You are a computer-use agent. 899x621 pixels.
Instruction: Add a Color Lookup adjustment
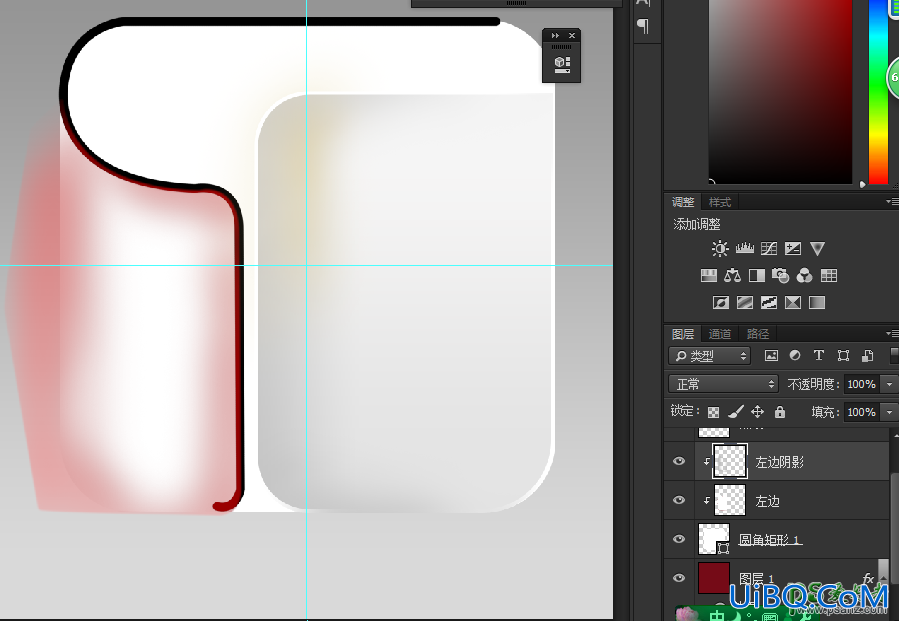829,276
